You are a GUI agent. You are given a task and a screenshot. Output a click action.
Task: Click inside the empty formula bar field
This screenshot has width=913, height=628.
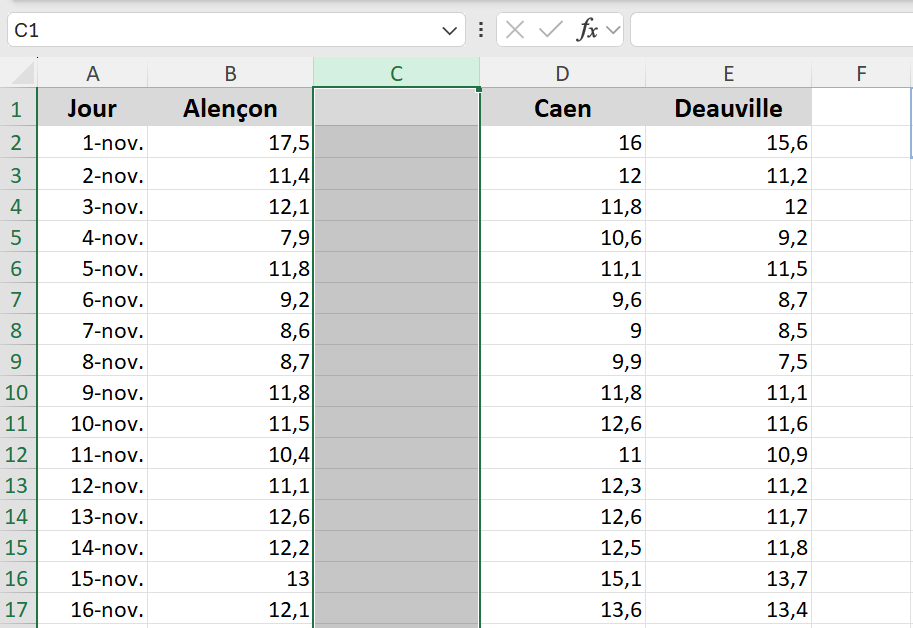click(x=770, y=30)
